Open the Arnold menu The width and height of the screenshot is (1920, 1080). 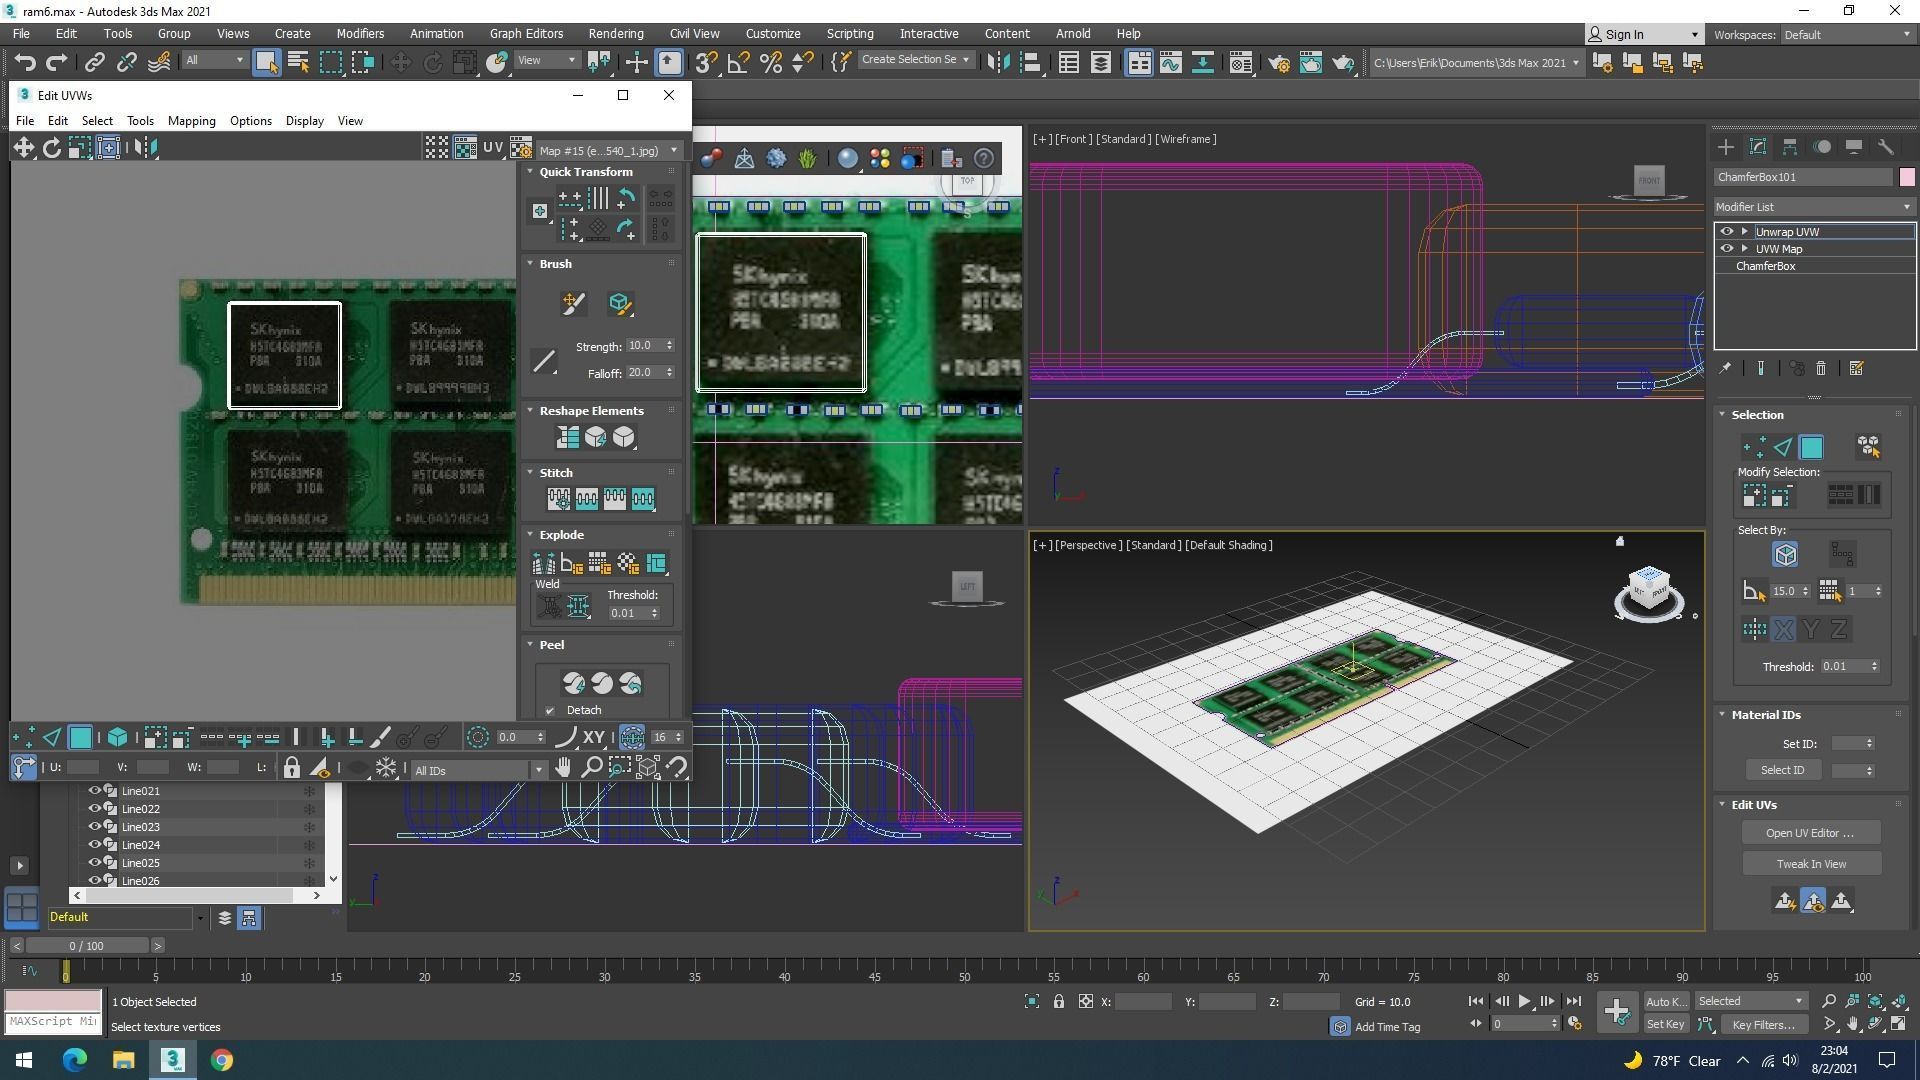tap(1073, 33)
